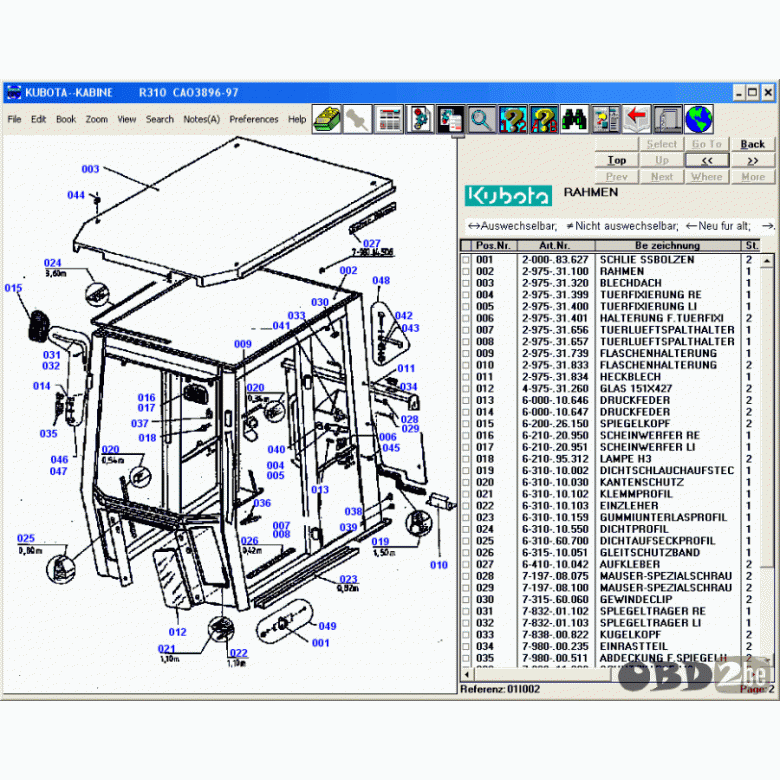Screen dimensions: 780x780
Task: Click the Kubota logo in parts panel
Action: [x=508, y=195]
